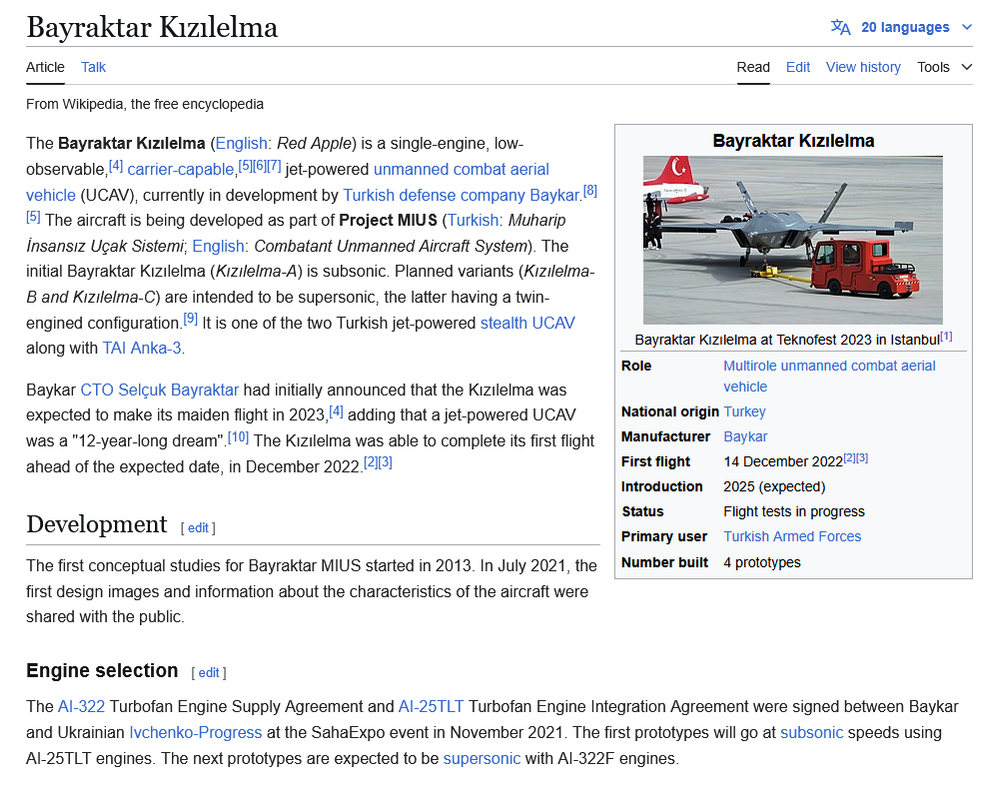The width and height of the screenshot is (998, 800).
Task: Follow the Ivchenko-Progress link
Action: (195, 733)
